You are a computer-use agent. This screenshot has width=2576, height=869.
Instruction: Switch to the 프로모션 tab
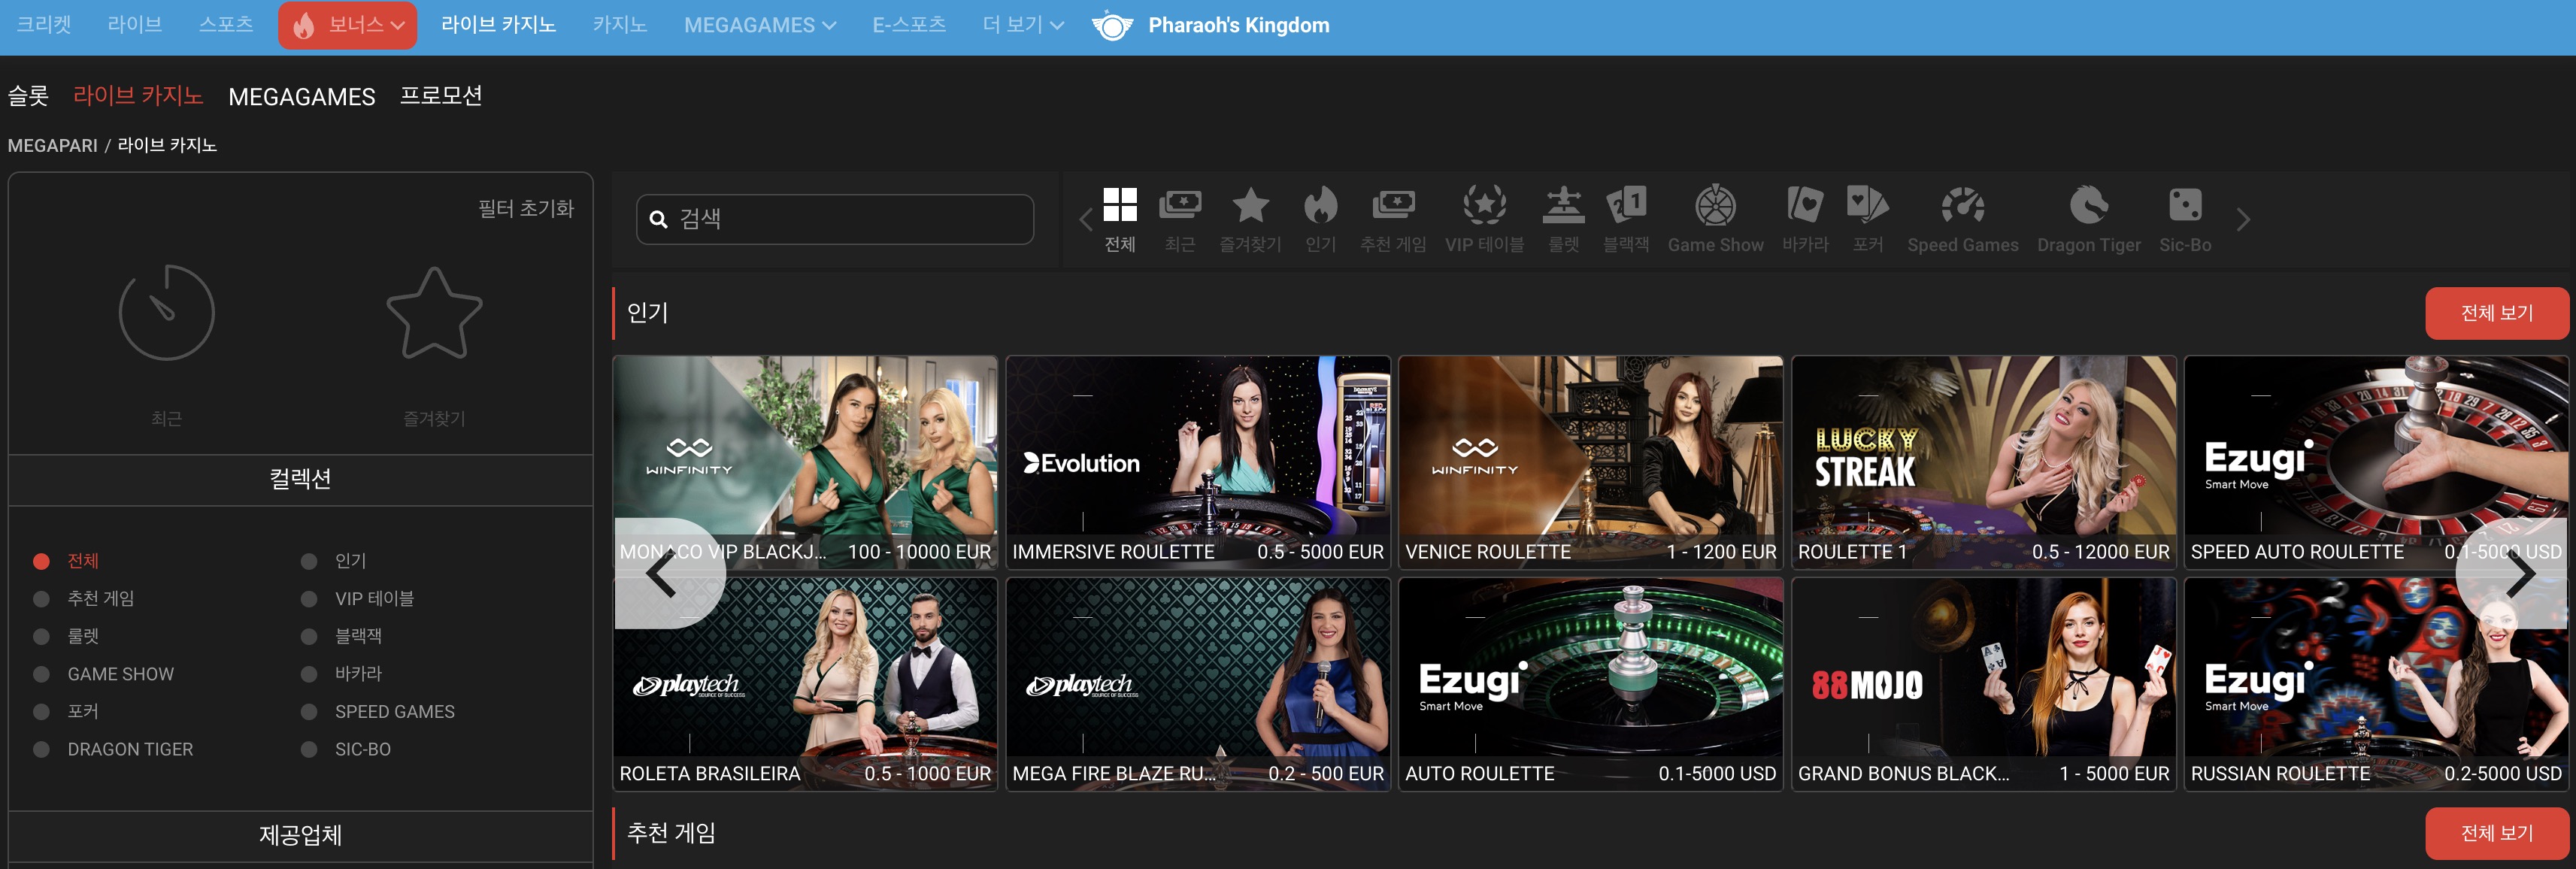pos(441,96)
